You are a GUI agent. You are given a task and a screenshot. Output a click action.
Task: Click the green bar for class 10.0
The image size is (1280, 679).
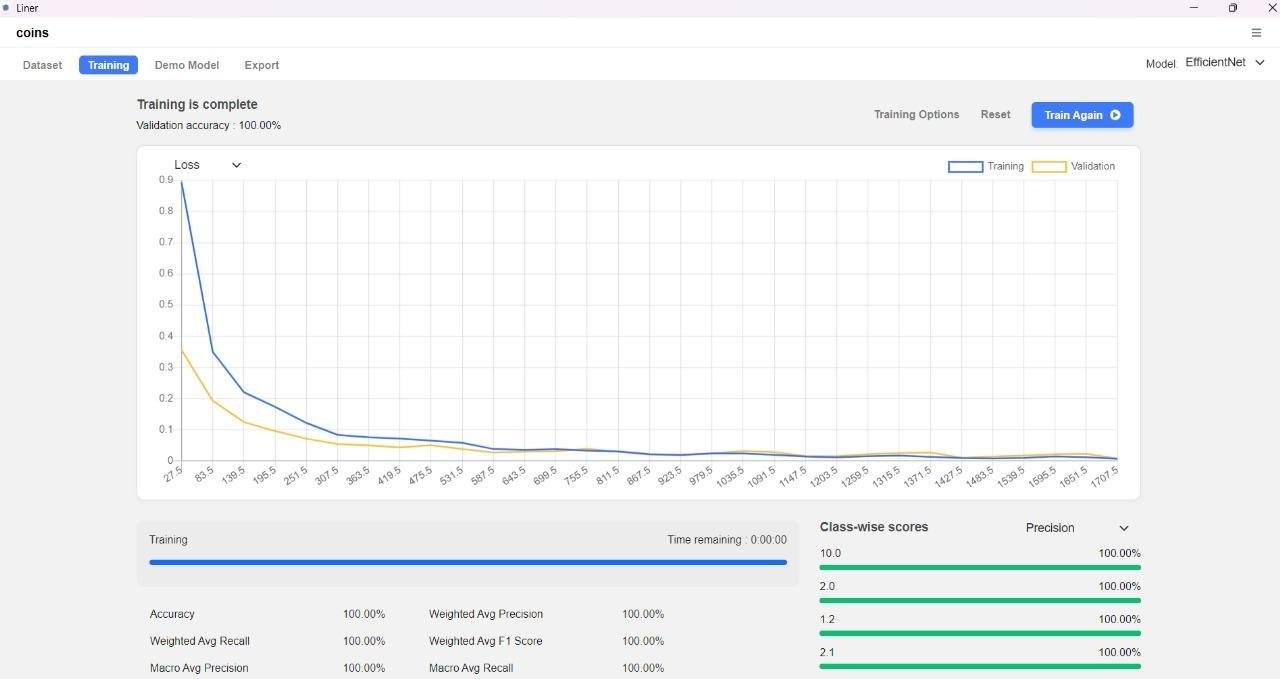point(980,567)
